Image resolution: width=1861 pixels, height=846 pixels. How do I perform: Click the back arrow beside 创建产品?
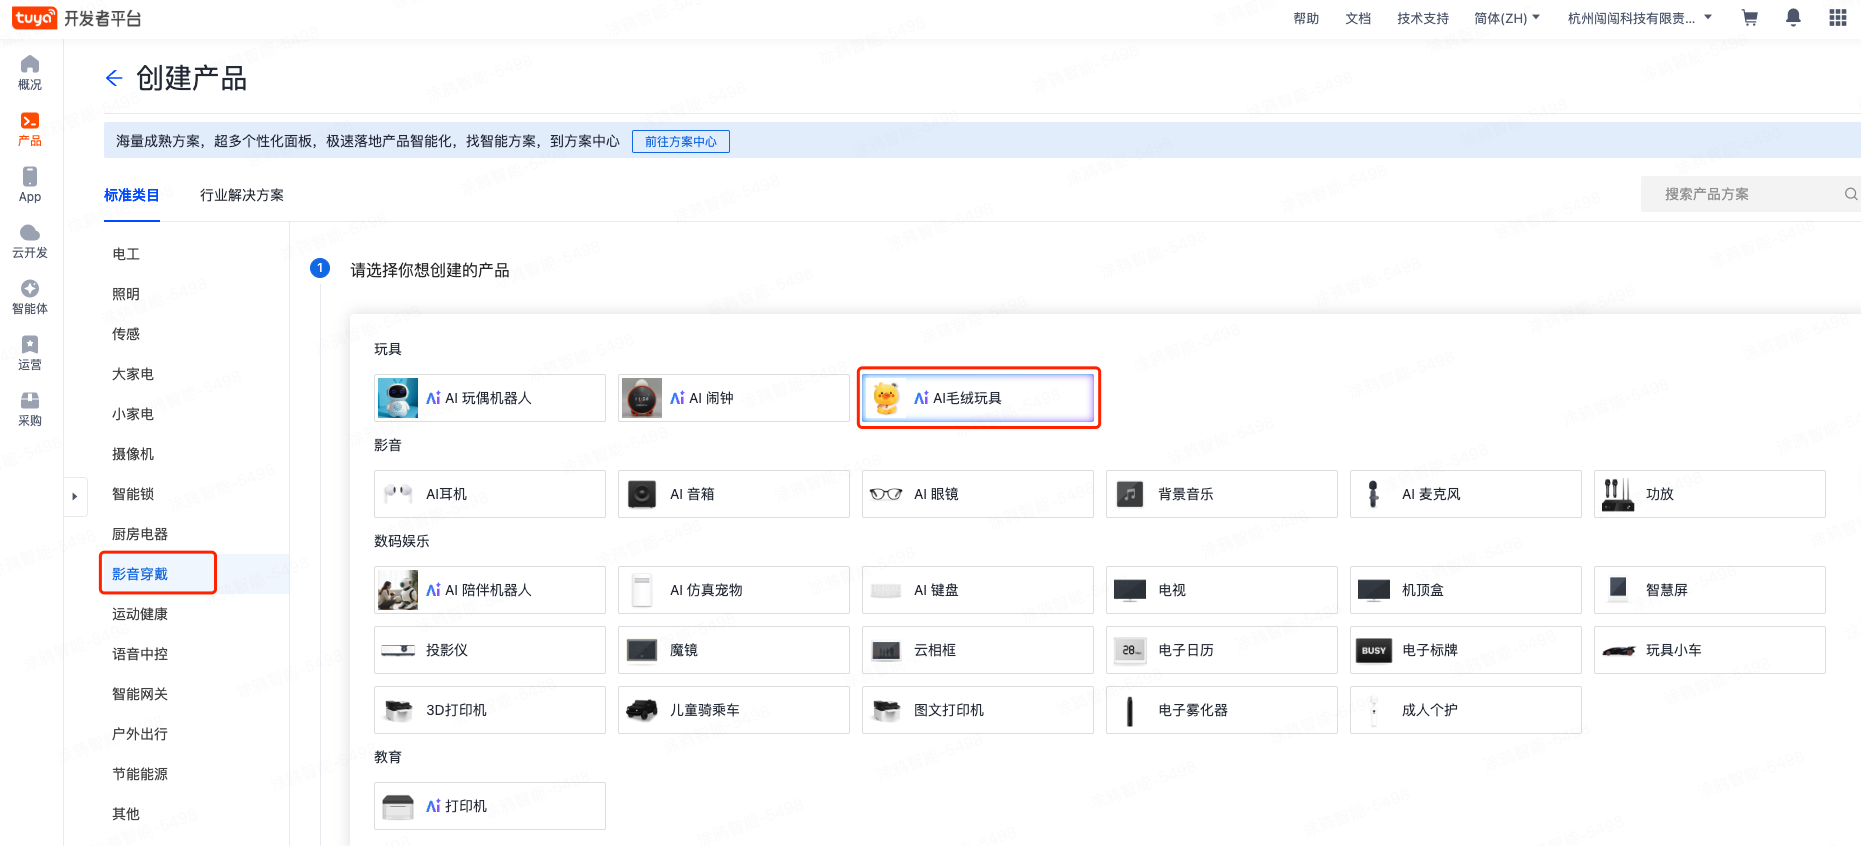[114, 78]
